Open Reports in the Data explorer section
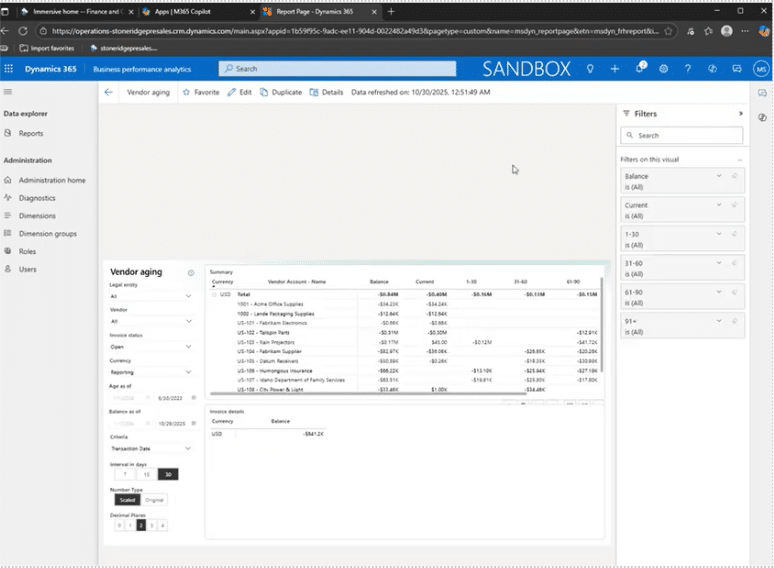The width and height of the screenshot is (774, 568). click(30, 133)
